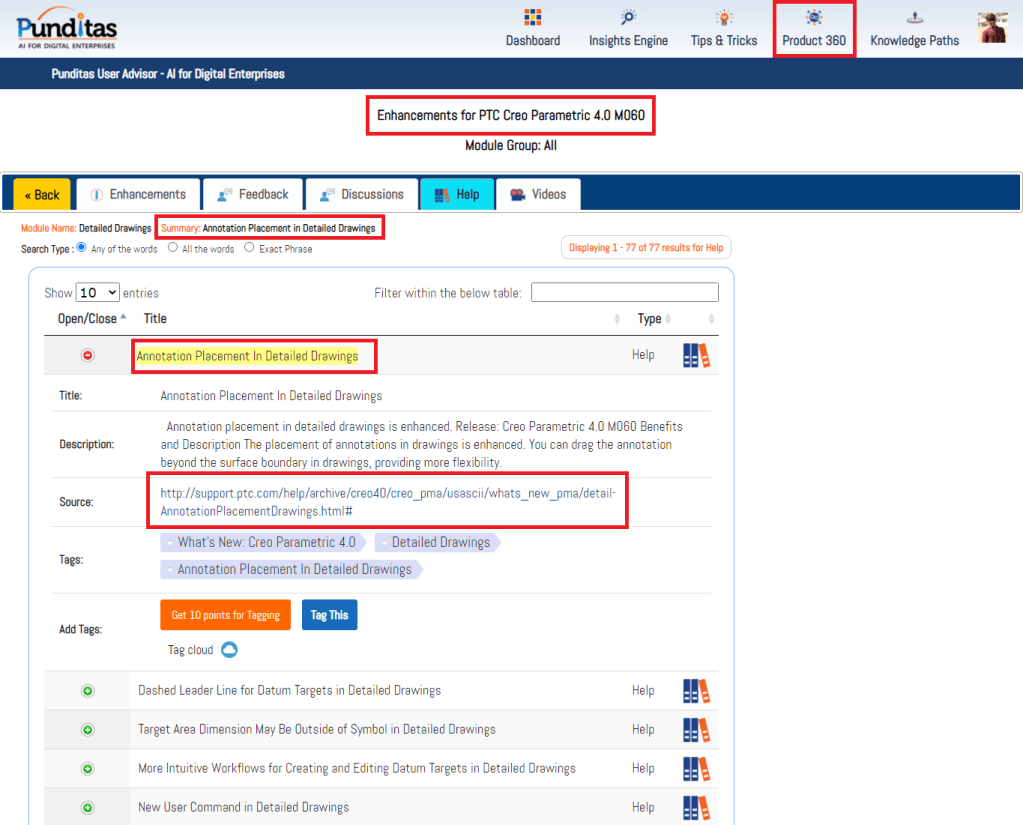The image size is (1023, 825).
Task: Expand the Dashed Leader Line row
Action: [87, 691]
